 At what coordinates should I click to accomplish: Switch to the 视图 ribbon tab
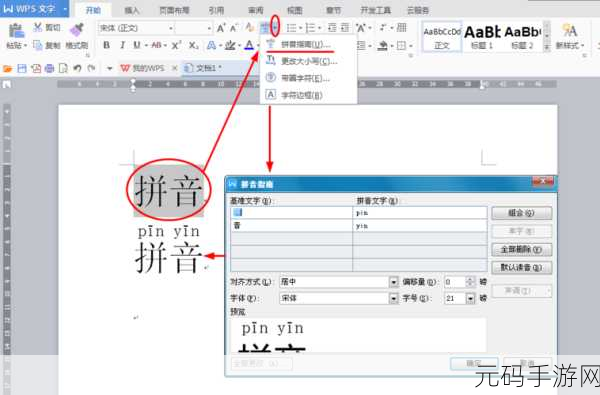(294, 10)
